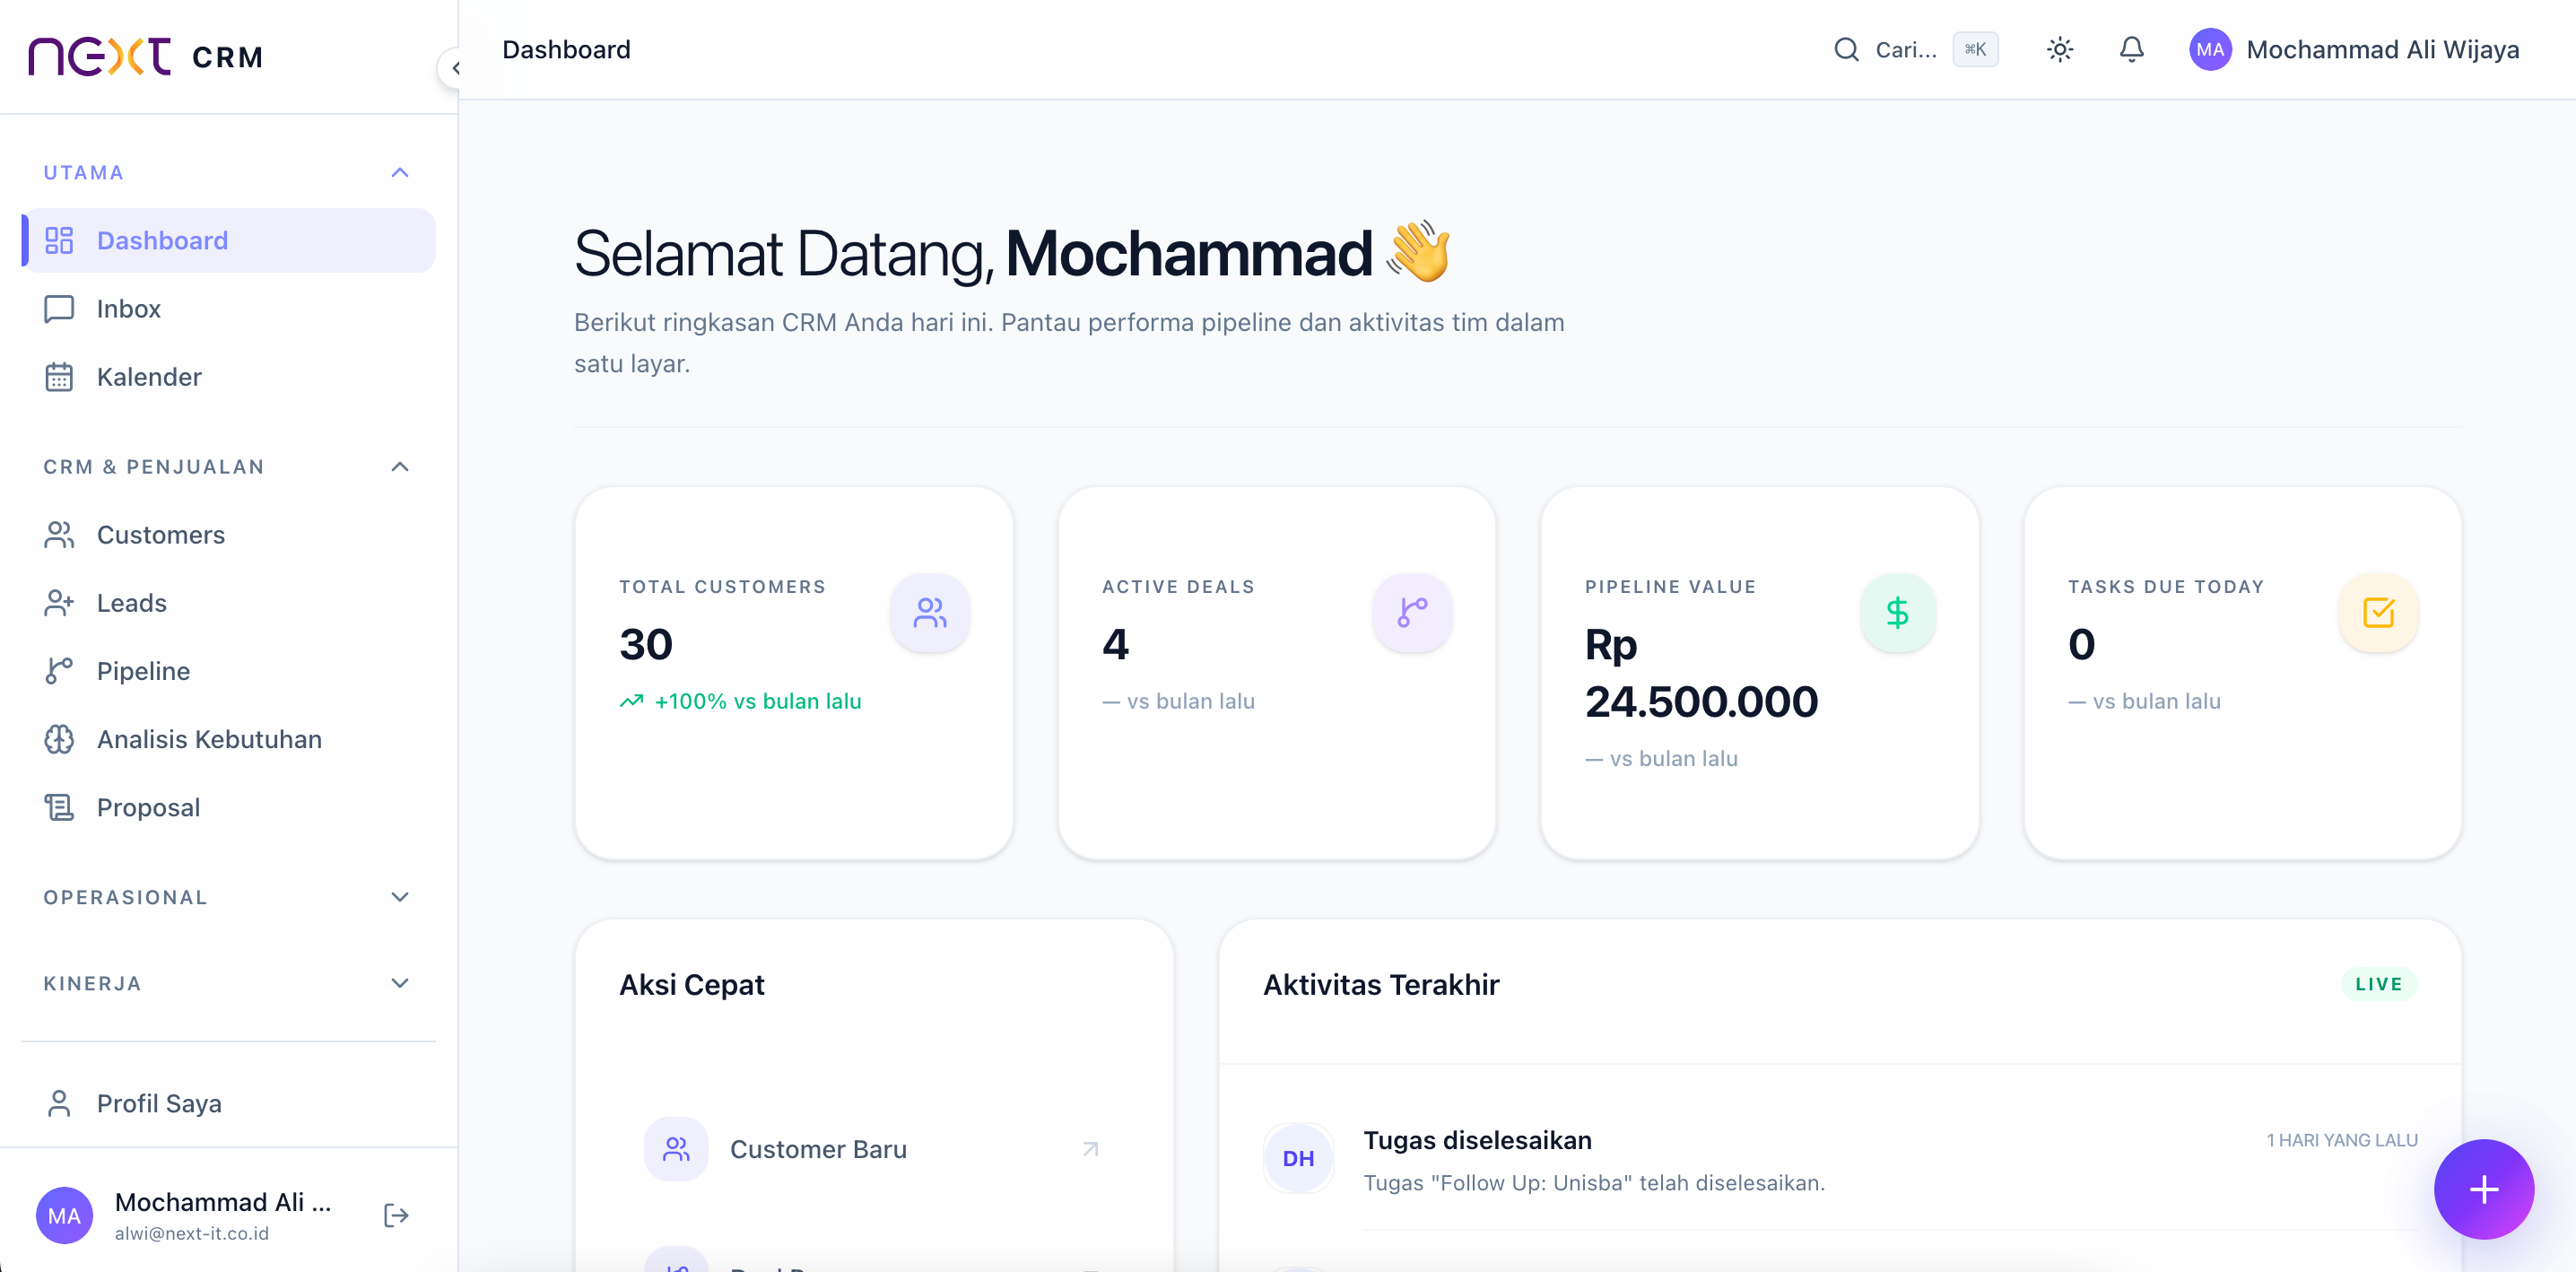
Task: Open the Total Customers card showing 30
Action: pyautogui.click(x=794, y=672)
